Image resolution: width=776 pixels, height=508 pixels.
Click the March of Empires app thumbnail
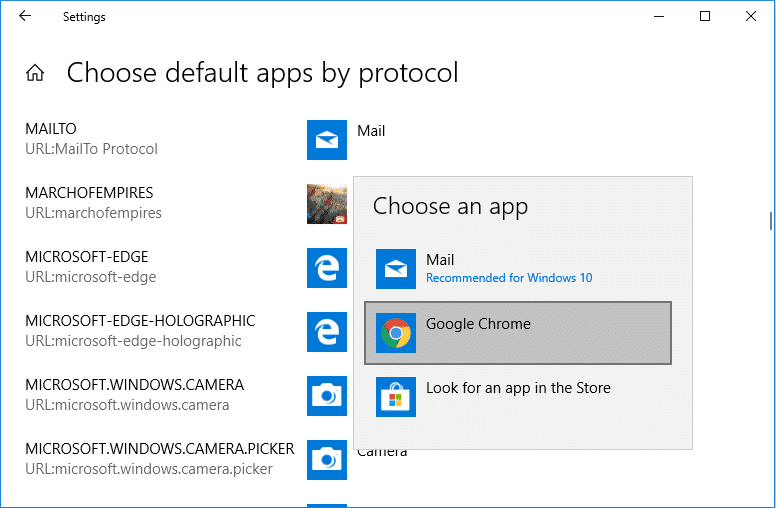[327, 204]
